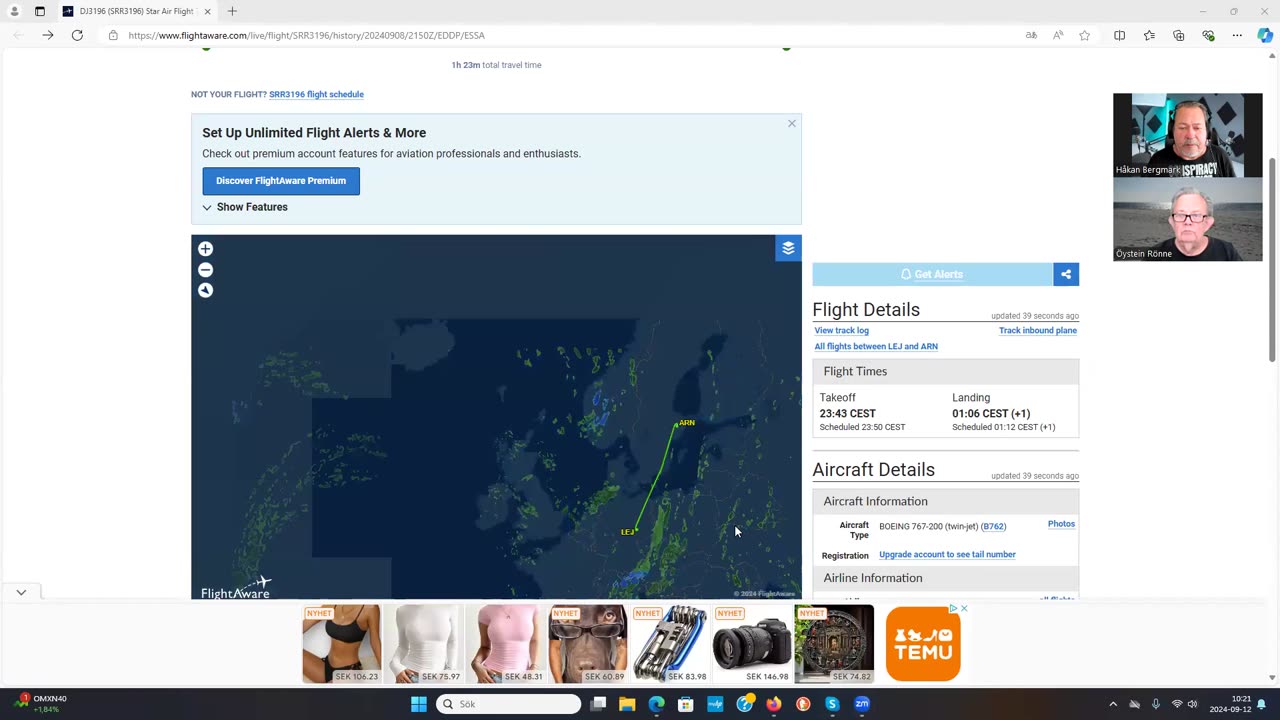
Task: Open the Zoom app from the taskbar
Action: (x=862, y=704)
